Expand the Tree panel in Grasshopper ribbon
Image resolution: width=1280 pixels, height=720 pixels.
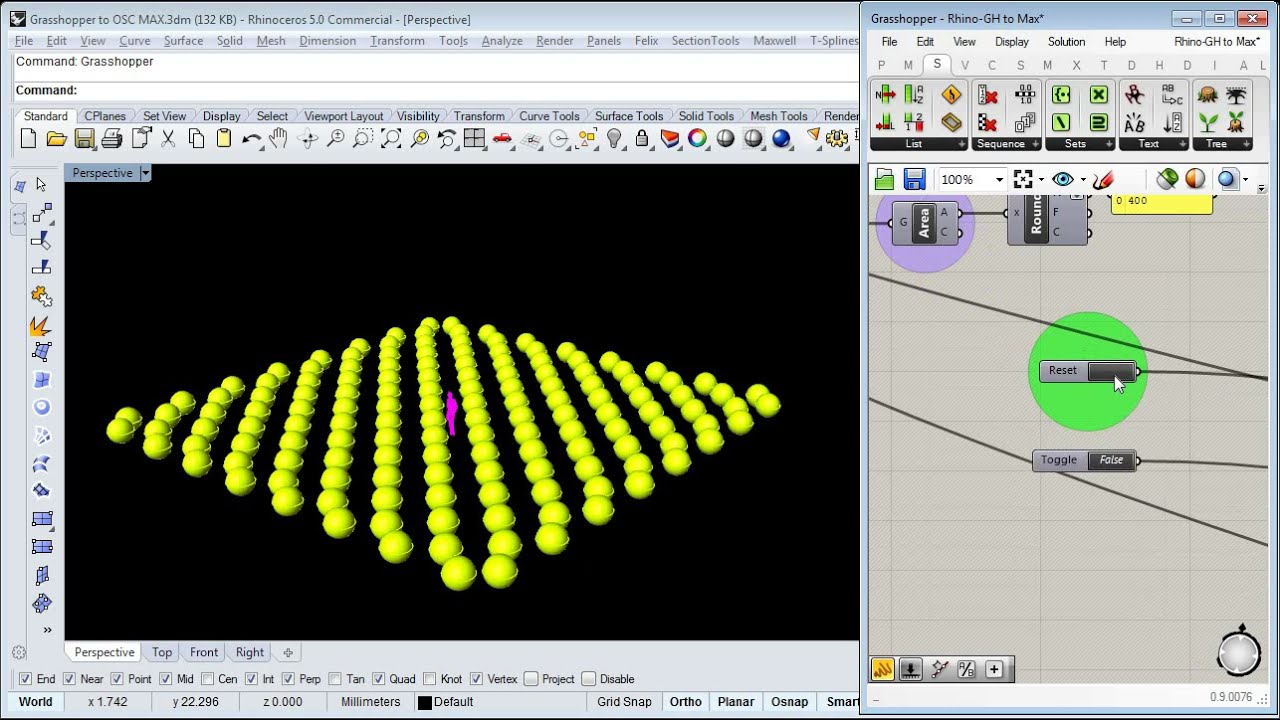click(1222, 144)
